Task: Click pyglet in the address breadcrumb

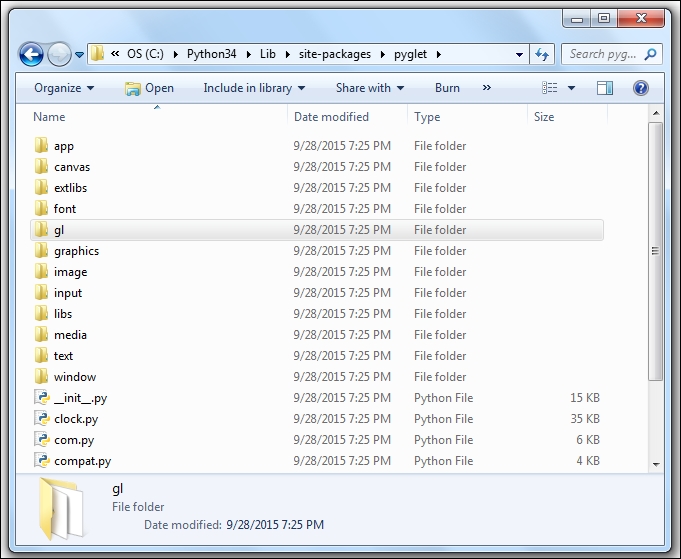Action: click(410, 54)
